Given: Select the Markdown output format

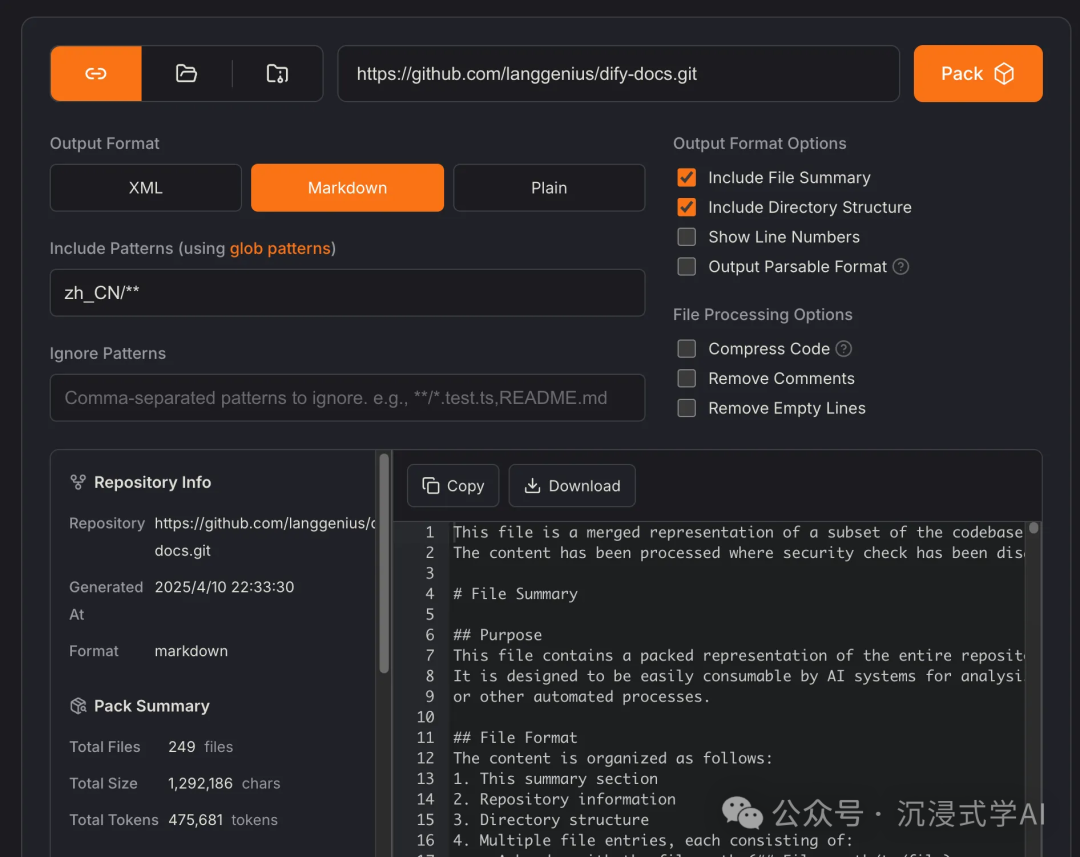Looking at the screenshot, I should [347, 187].
